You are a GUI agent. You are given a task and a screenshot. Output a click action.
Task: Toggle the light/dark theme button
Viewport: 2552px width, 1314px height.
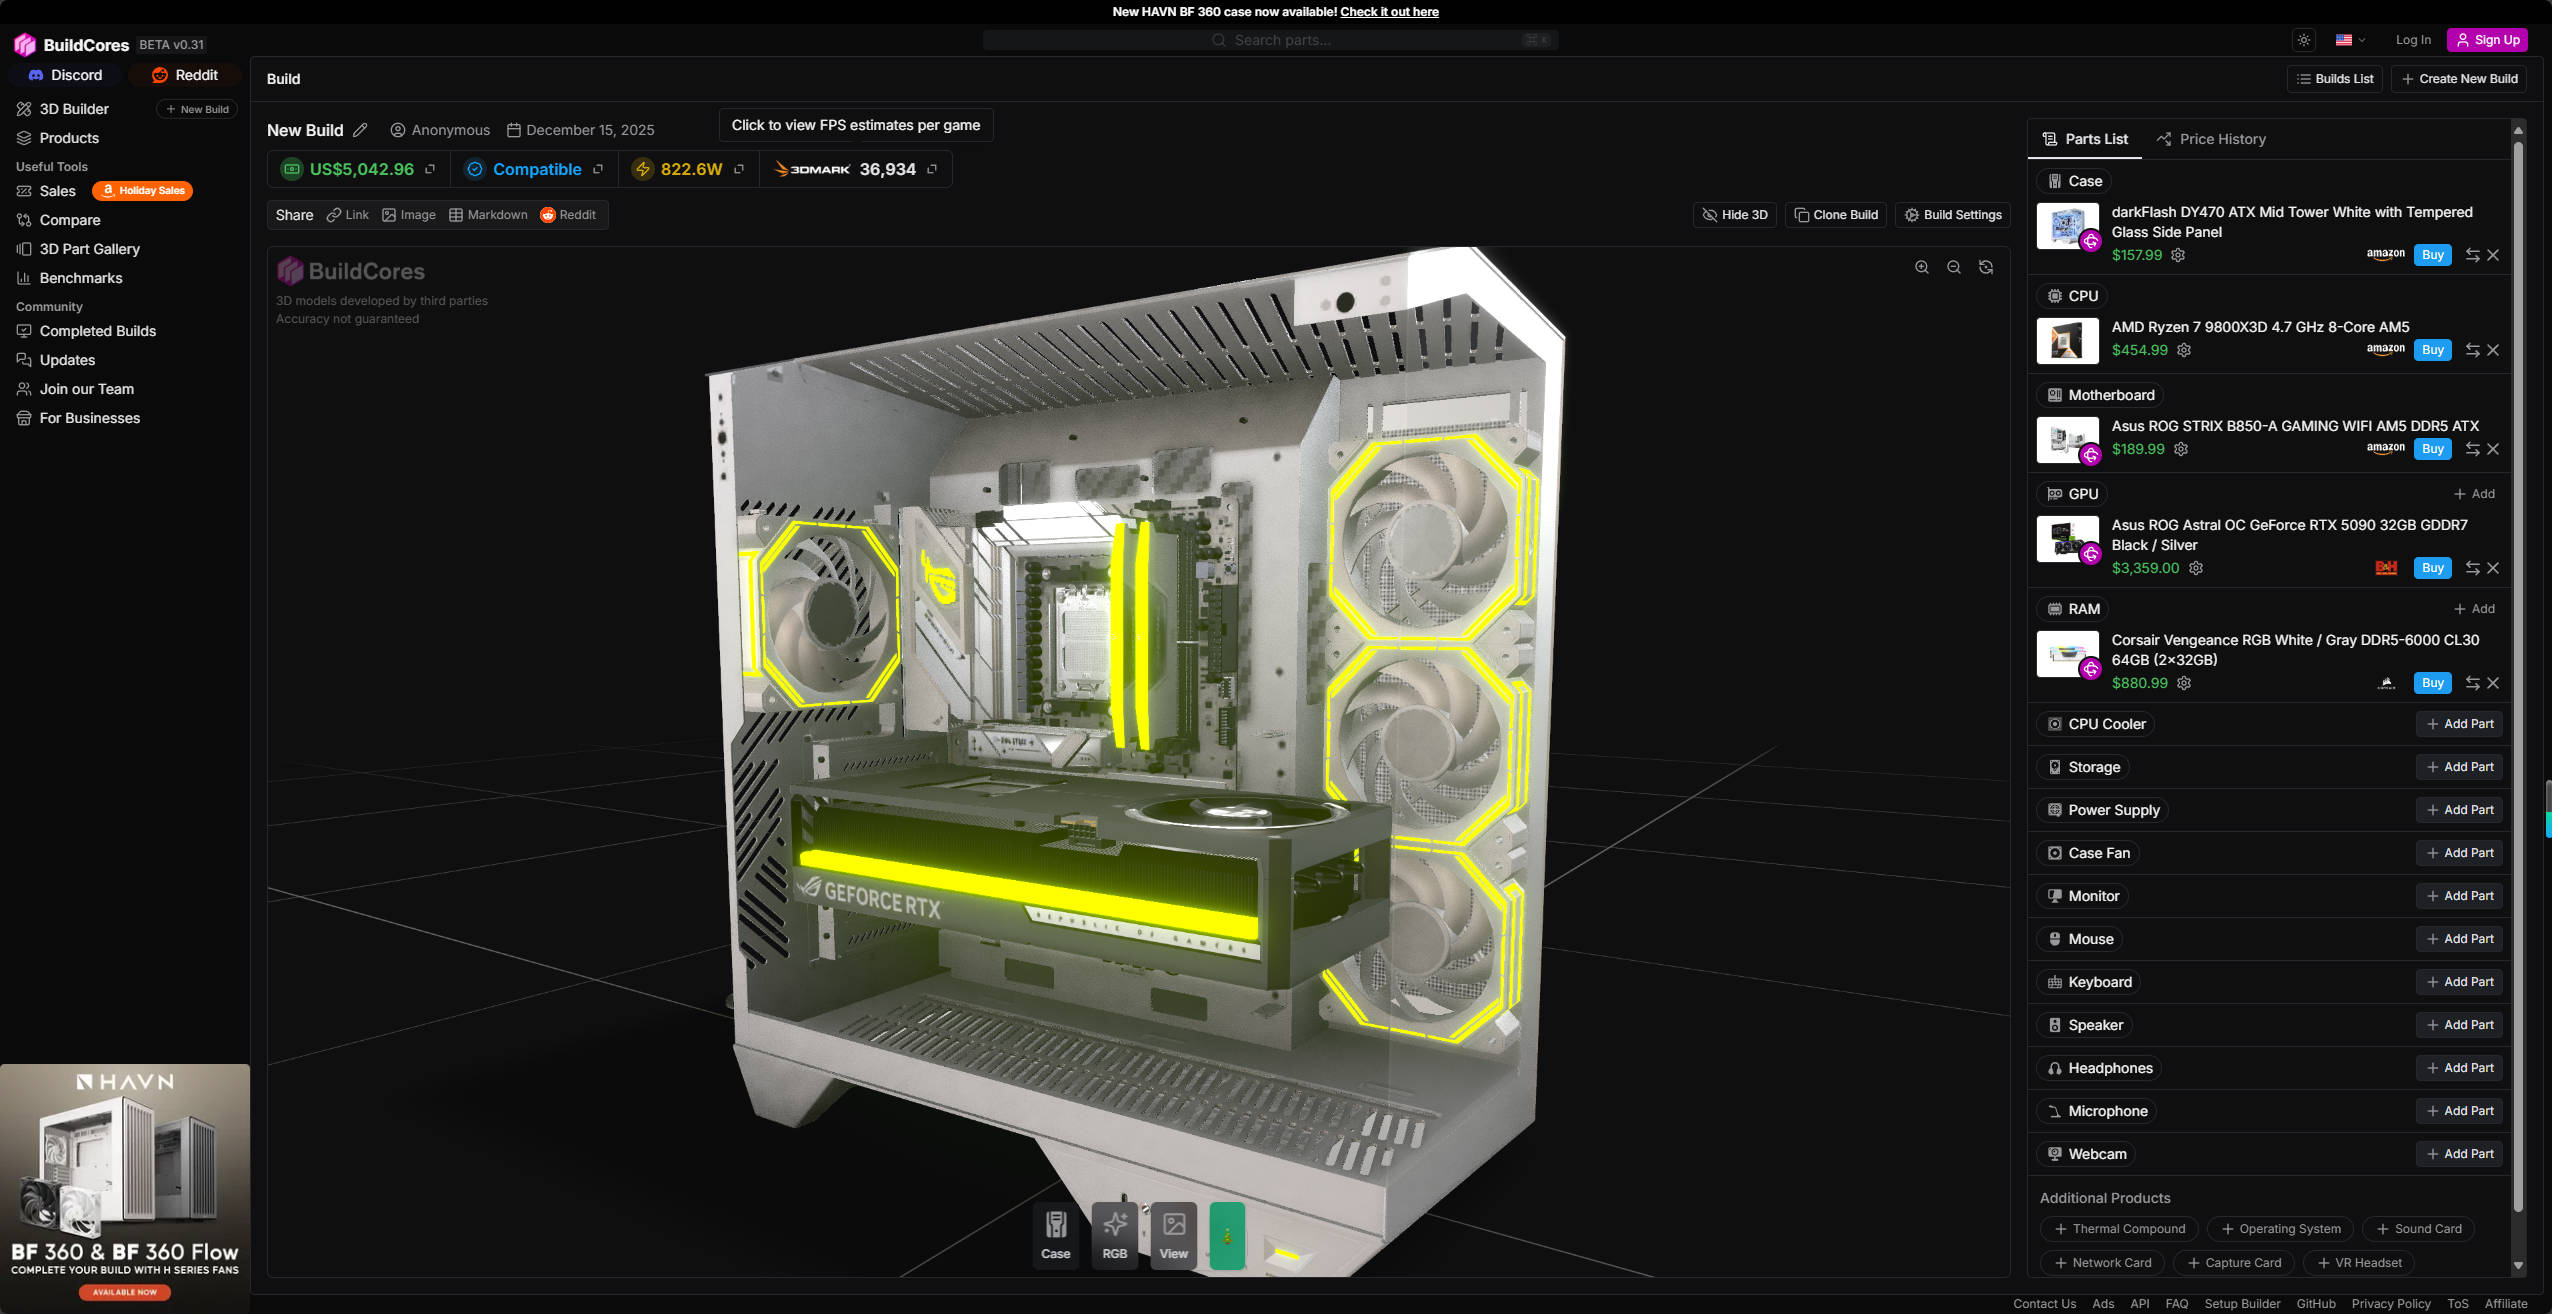coord(2304,40)
